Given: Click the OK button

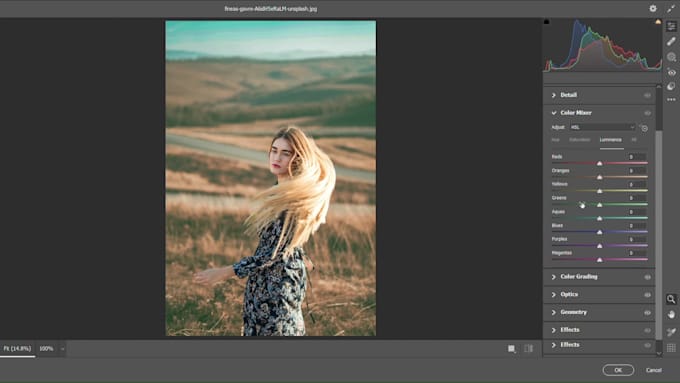Looking at the screenshot, I should (x=618, y=370).
